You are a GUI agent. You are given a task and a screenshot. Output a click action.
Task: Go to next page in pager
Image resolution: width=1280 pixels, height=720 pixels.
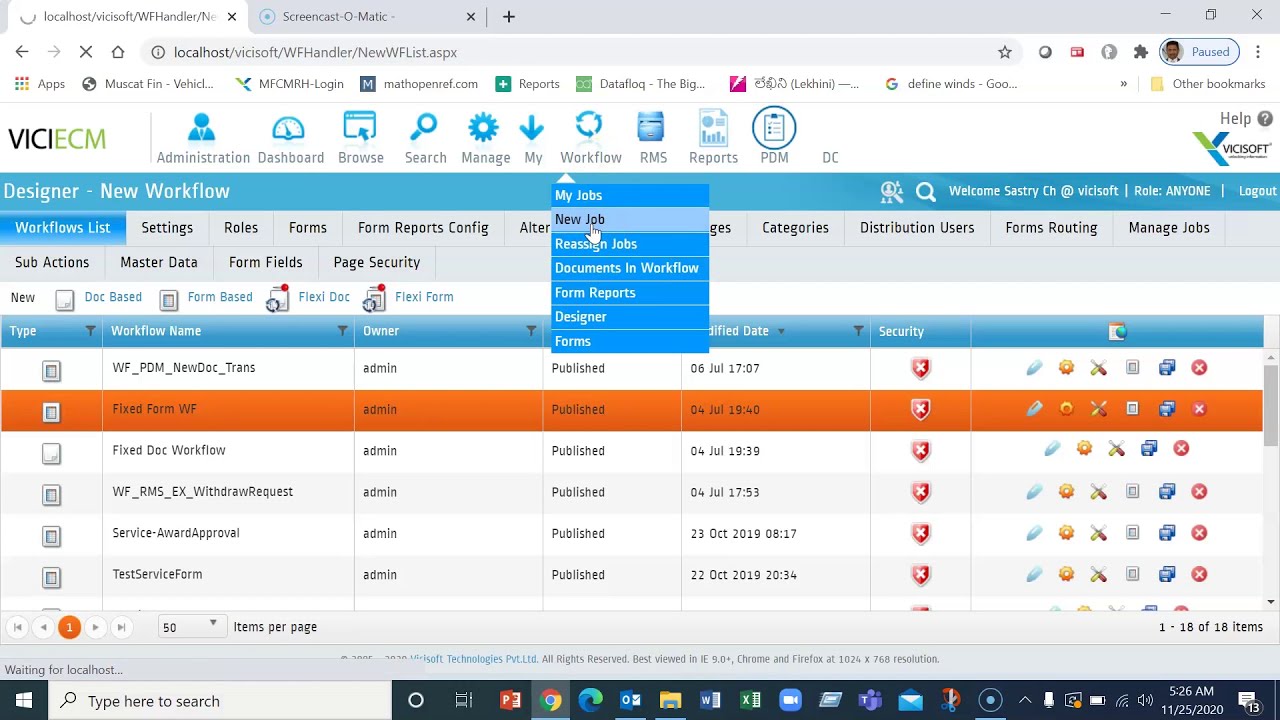pyautogui.click(x=95, y=627)
